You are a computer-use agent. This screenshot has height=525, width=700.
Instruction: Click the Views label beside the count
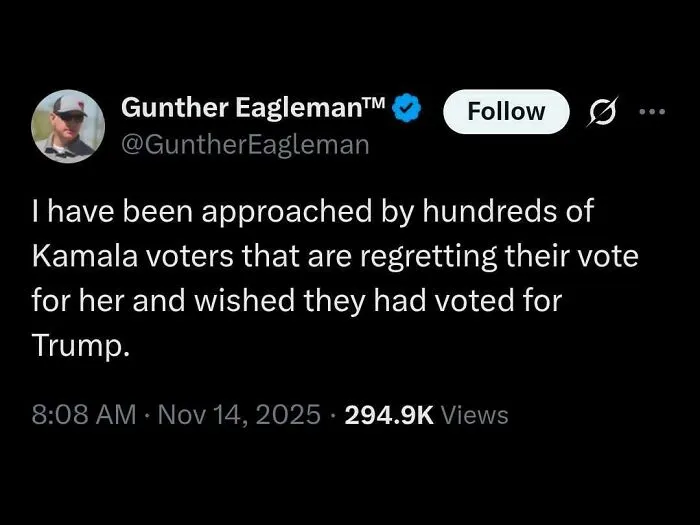coord(475,415)
